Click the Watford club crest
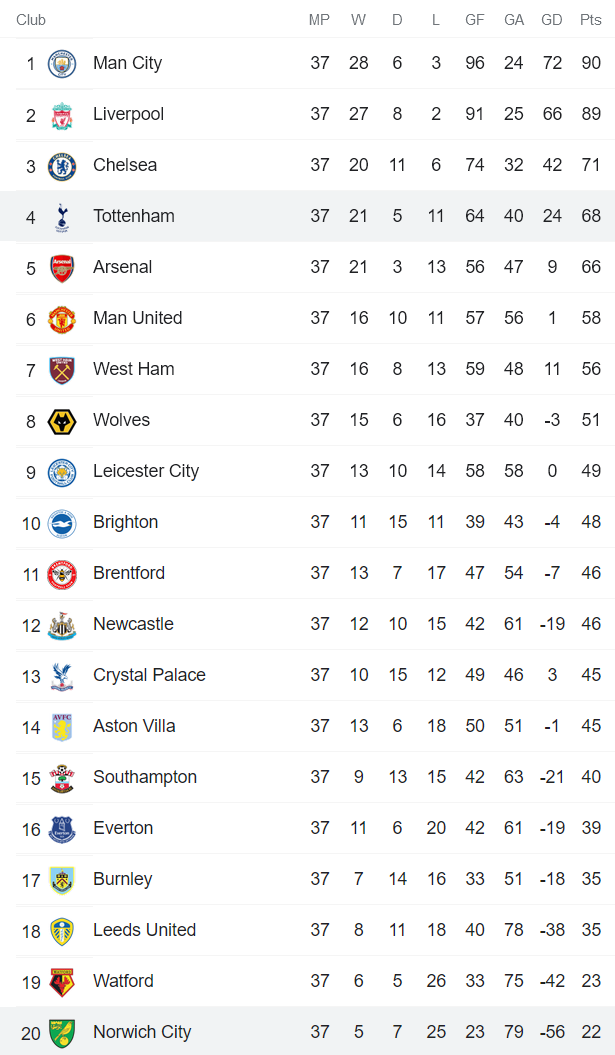The image size is (615, 1055). (62, 982)
